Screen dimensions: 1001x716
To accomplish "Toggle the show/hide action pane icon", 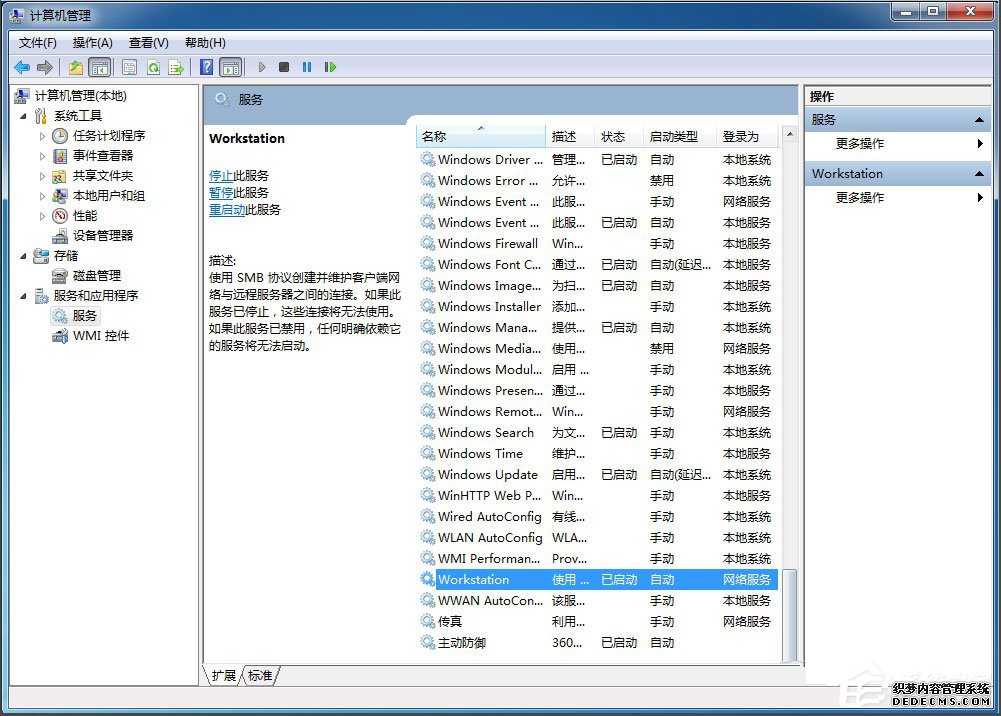I will [231, 67].
